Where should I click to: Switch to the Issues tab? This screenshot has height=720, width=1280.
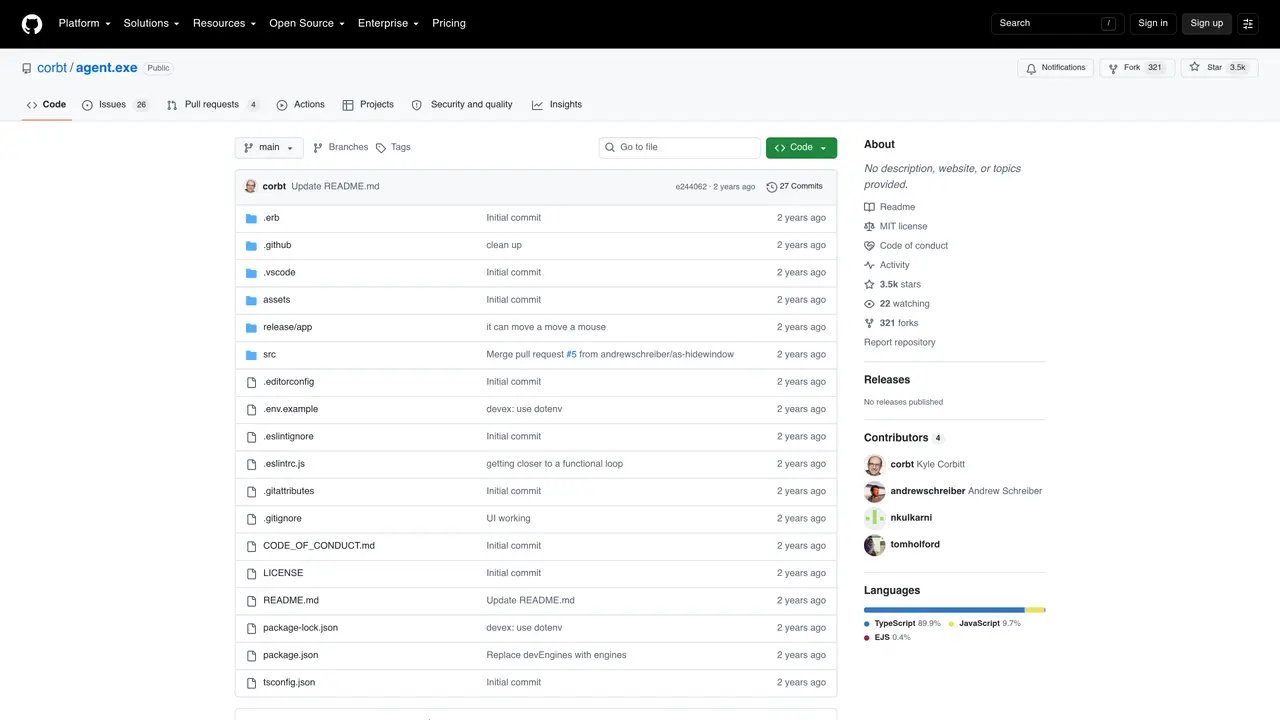tap(115, 105)
